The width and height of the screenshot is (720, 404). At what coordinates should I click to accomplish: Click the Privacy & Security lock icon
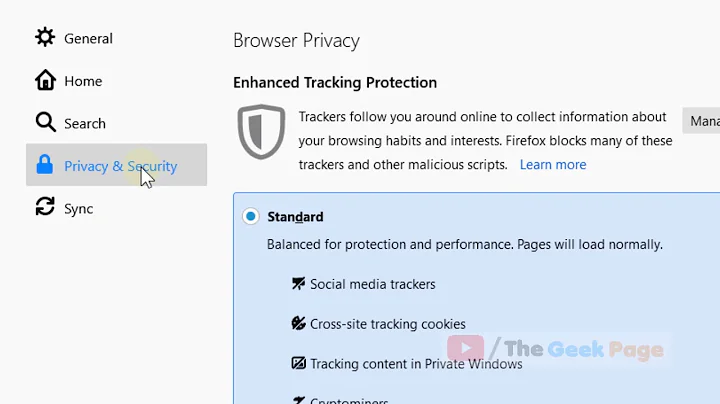pos(45,165)
